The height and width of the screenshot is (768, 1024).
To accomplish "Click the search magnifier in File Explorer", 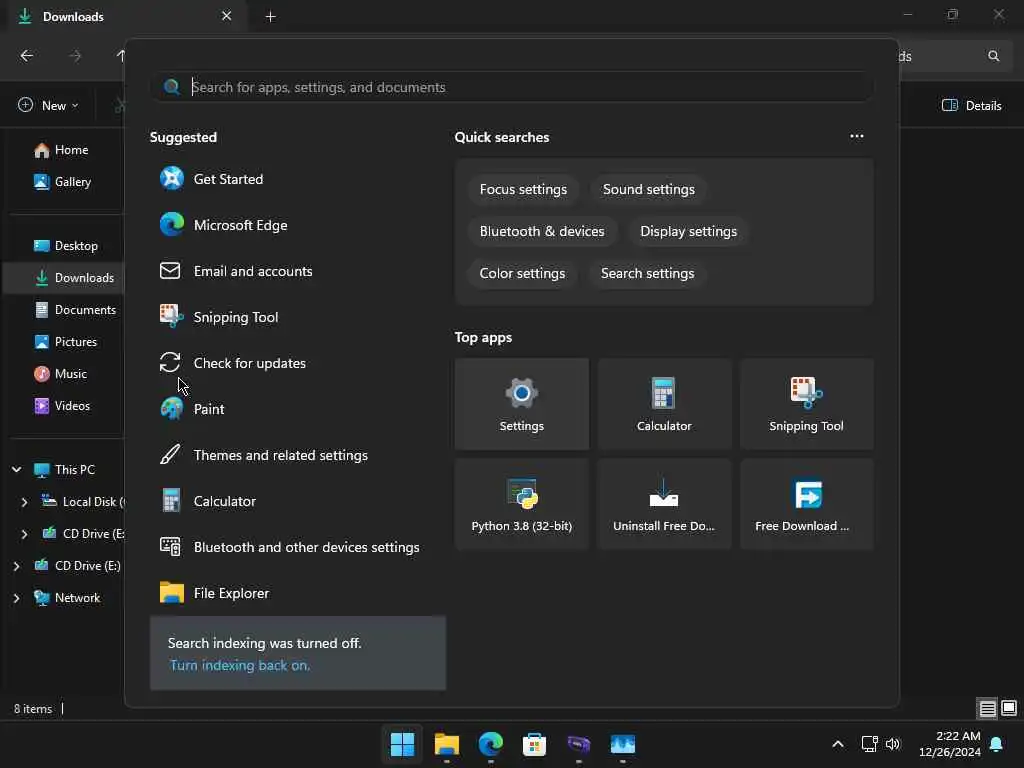I will tap(993, 56).
